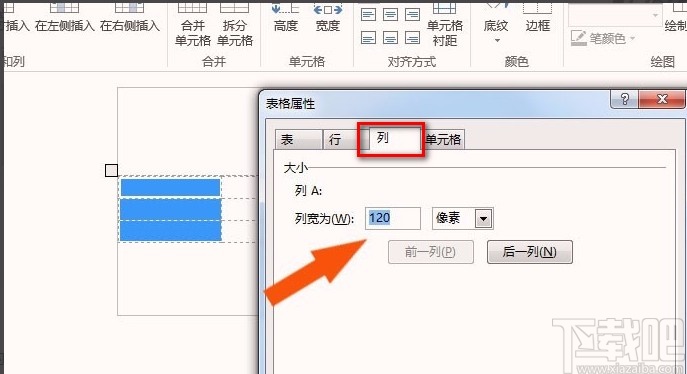Click the Previous Column (前一列) button

tap(430, 252)
